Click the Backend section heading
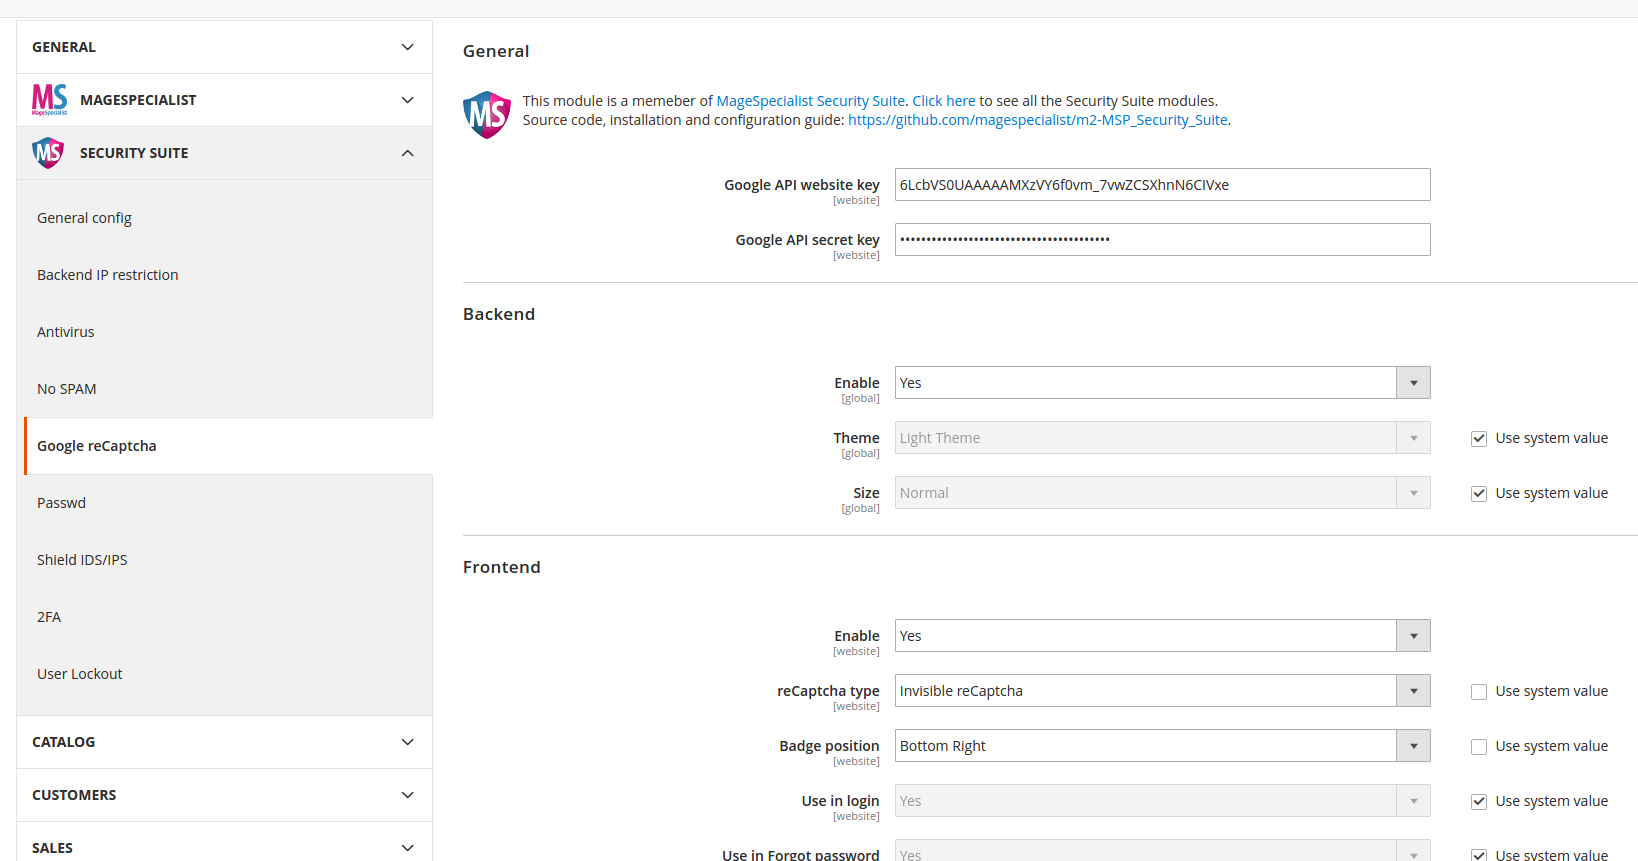The width and height of the screenshot is (1638, 861). click(499, 314)
